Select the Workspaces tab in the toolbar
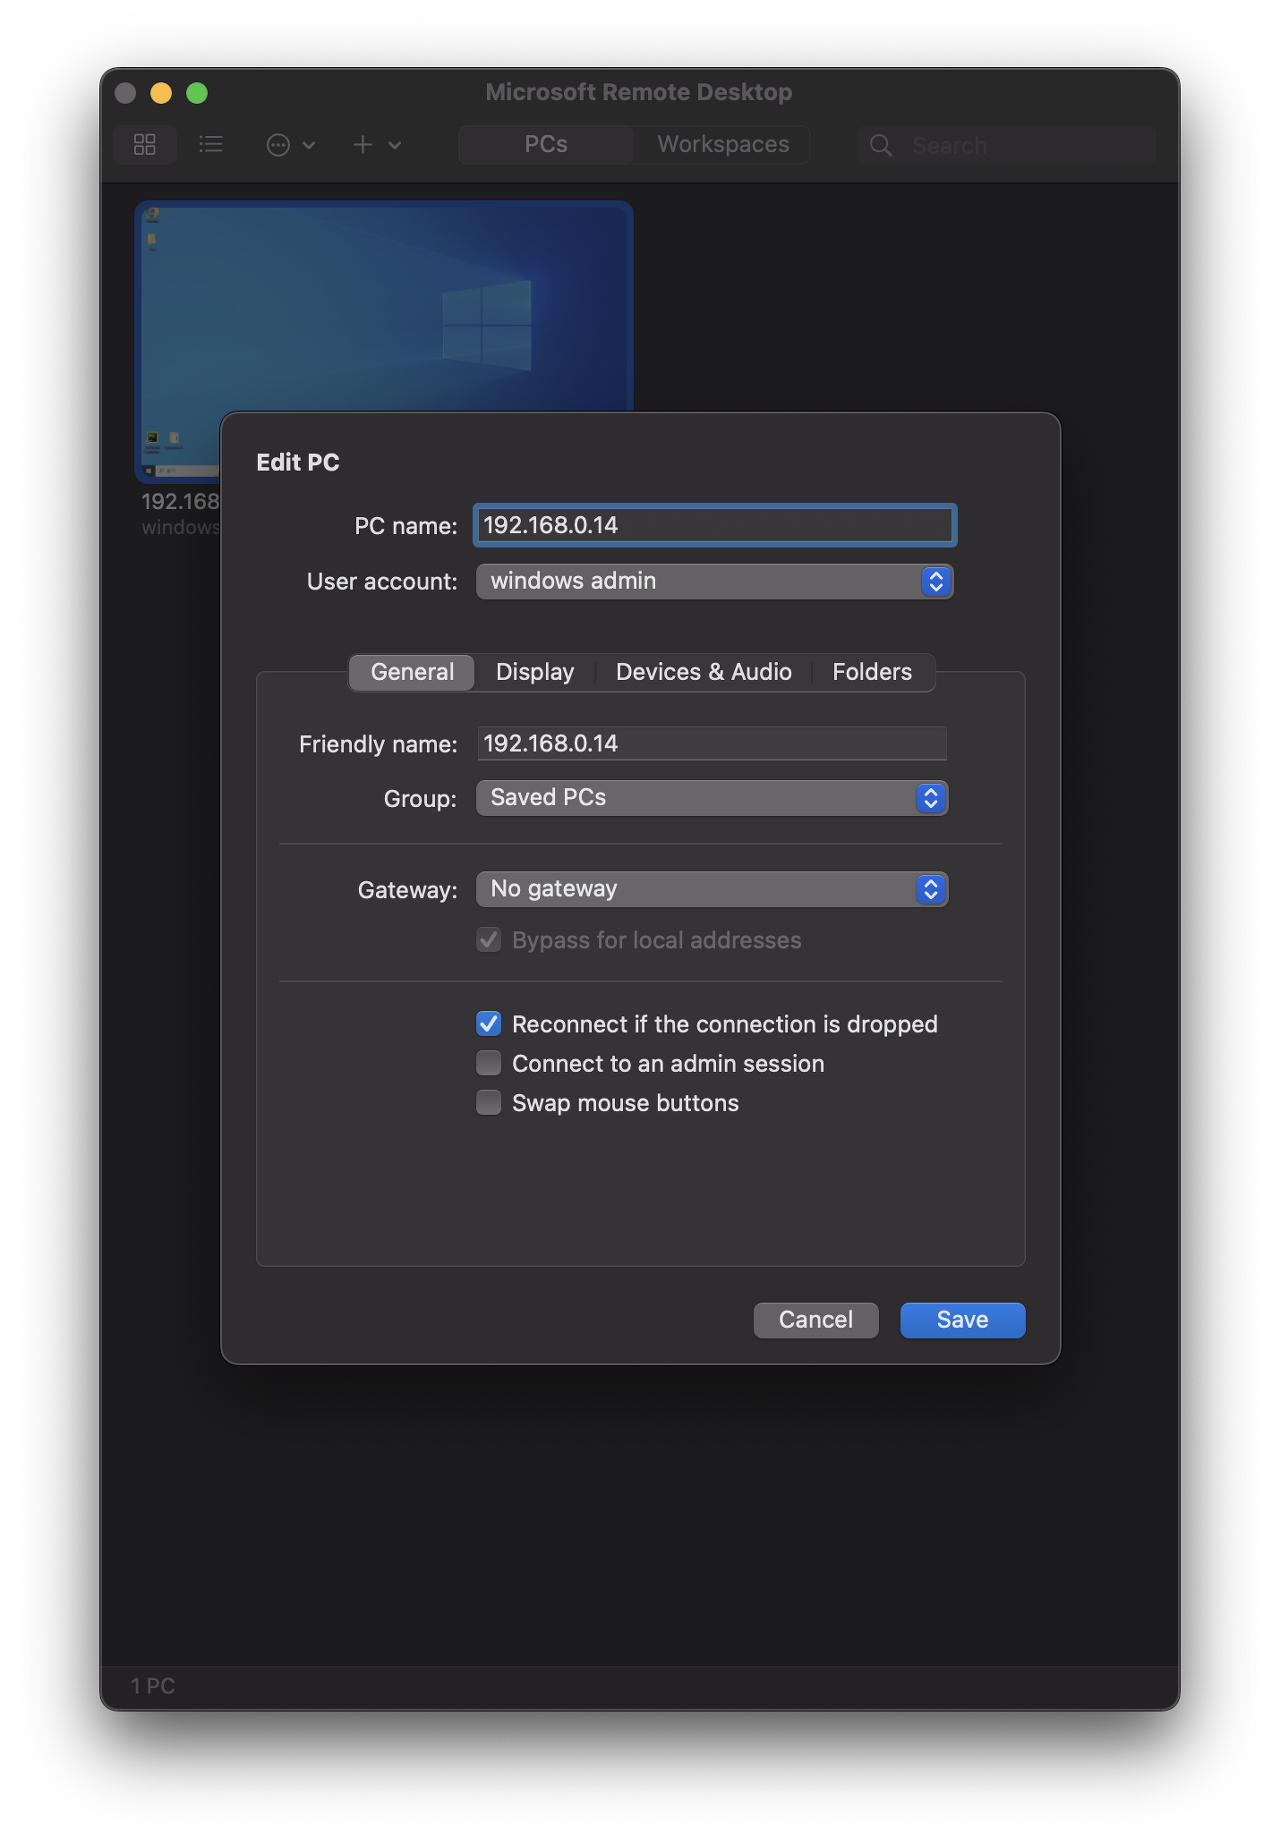 [x=723, y=144]
